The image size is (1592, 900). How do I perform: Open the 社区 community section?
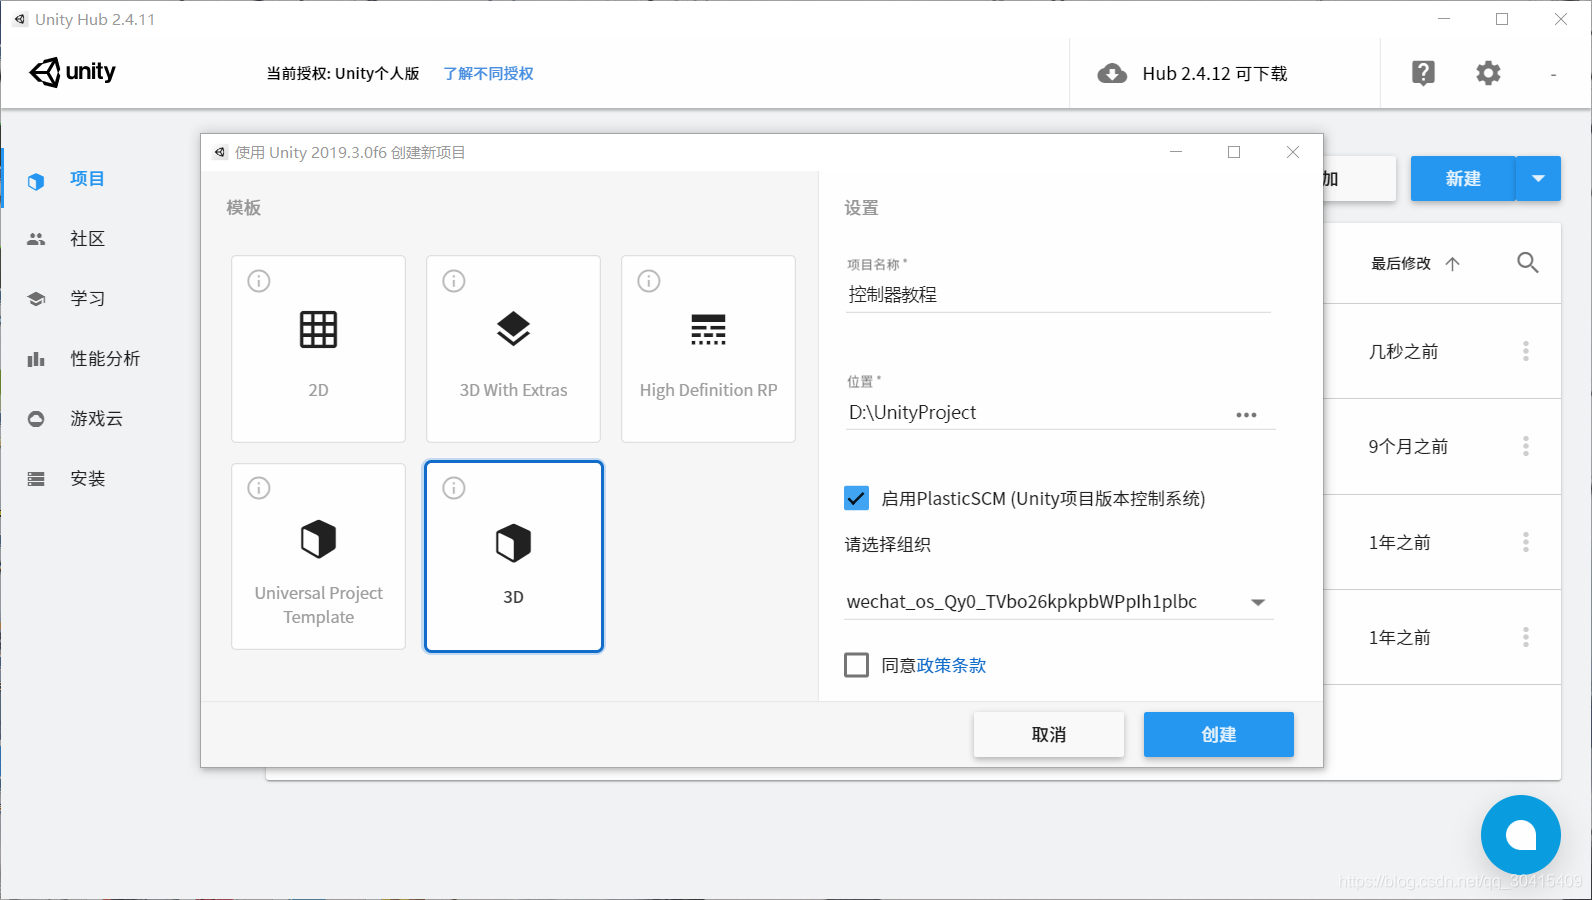(x=87, y=239)
